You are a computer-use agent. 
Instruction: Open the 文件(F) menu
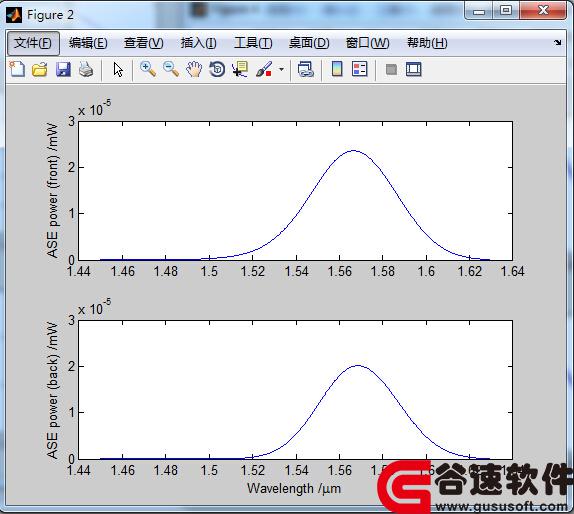click(33, 43)
